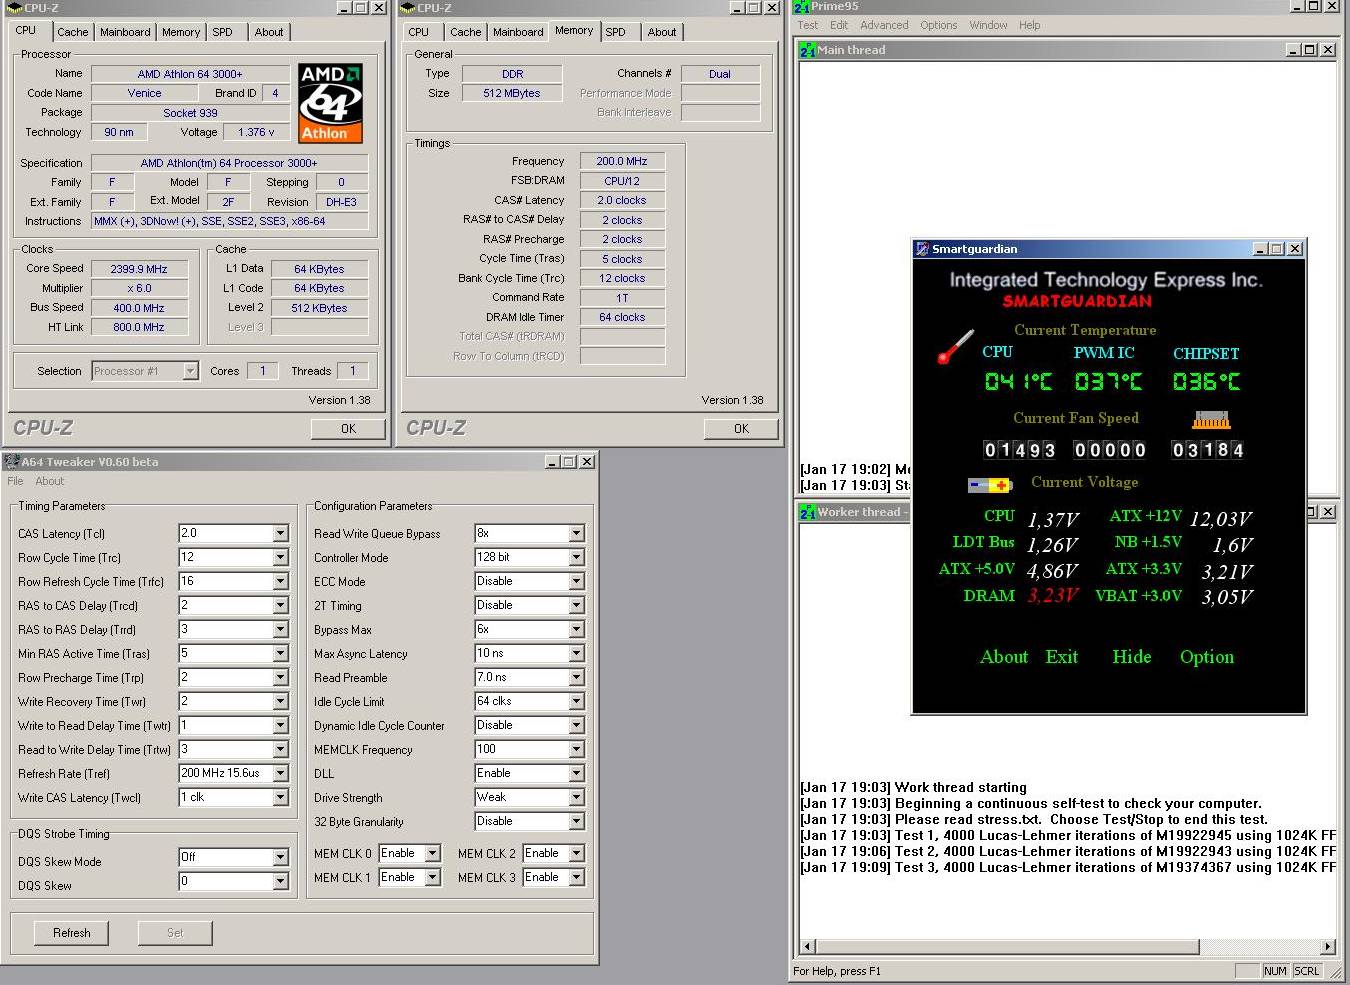1350x985 pixels.
Task: Click the Prime95 scrollbar right arrow
Action: point(1327,946)
